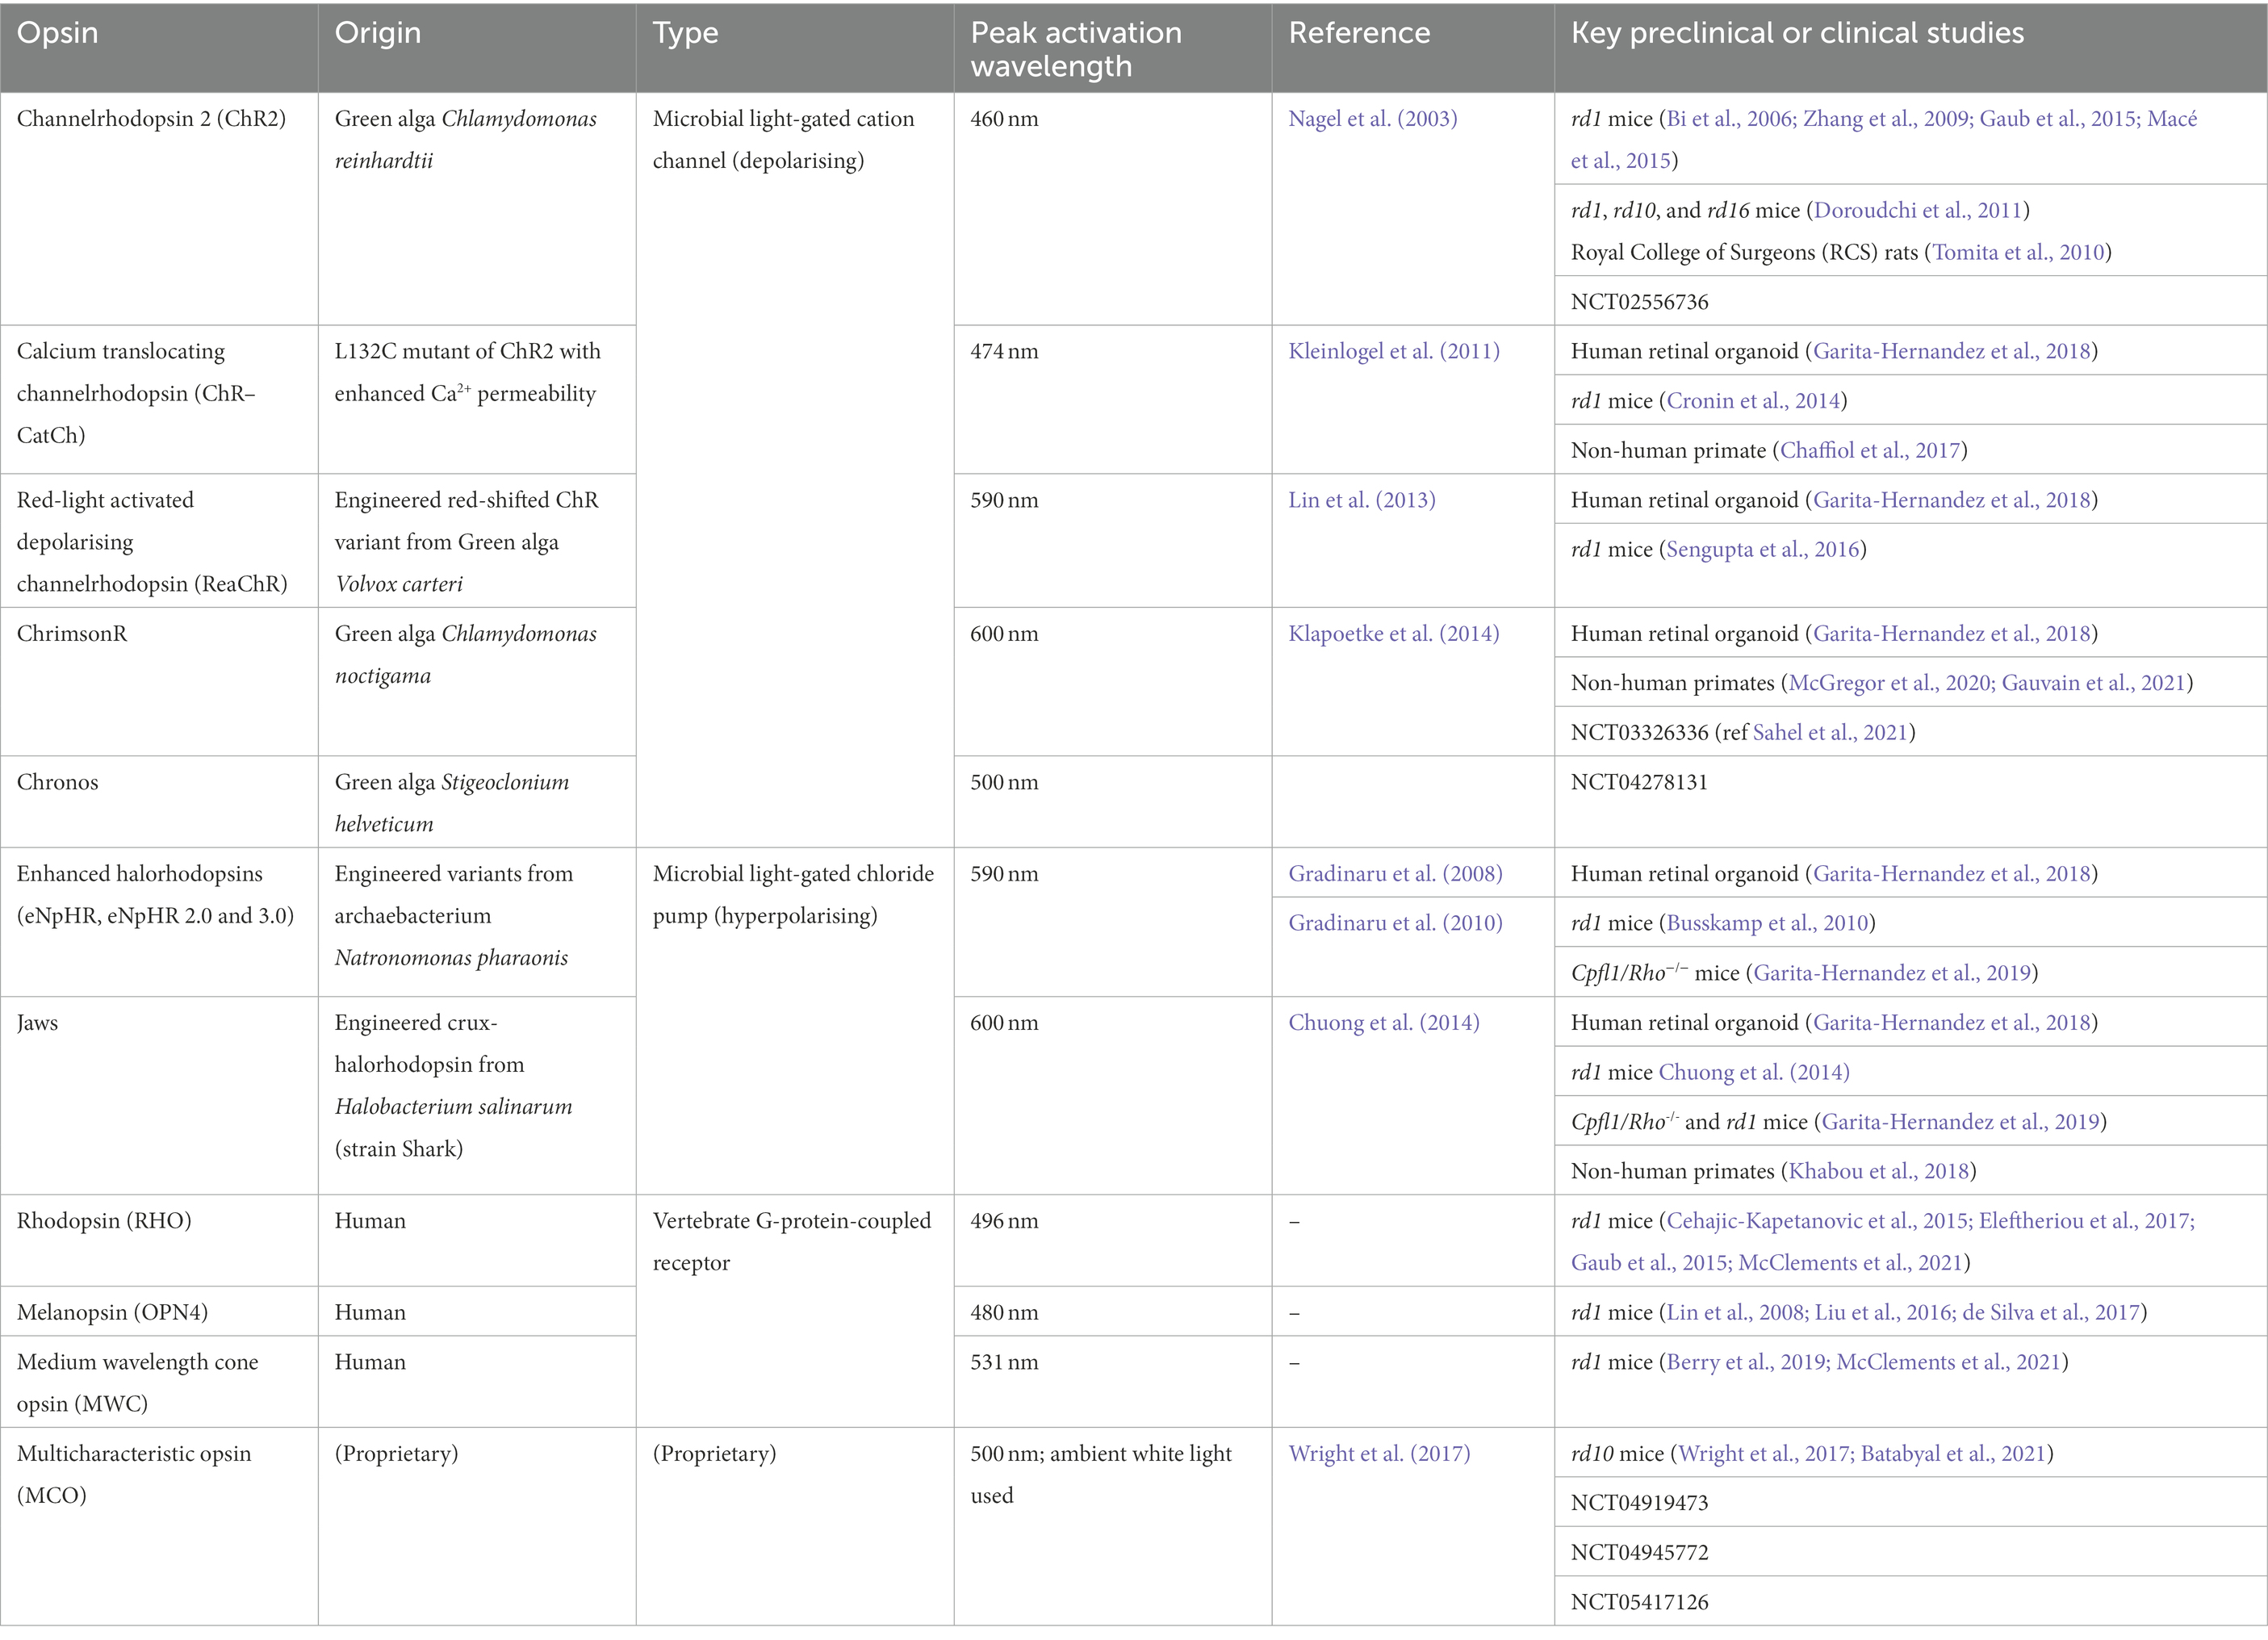The width and height of the screenshot is (2268, 1640).
Task: Select the NCT04919473 trial identifier
Action: [1639, 1504]
